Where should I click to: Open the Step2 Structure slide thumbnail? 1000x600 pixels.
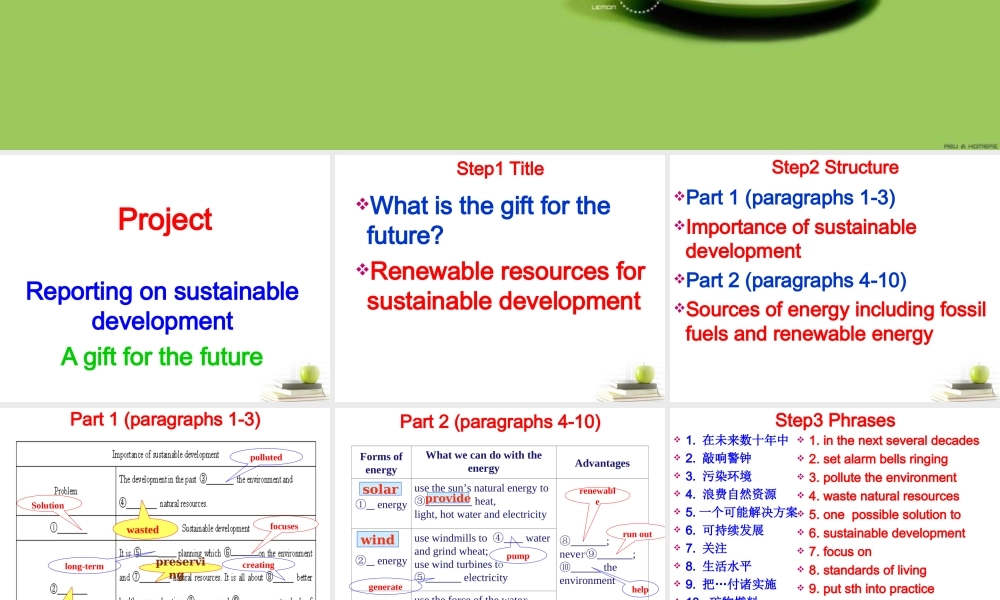pyautogui.click(x=835, y=278)
